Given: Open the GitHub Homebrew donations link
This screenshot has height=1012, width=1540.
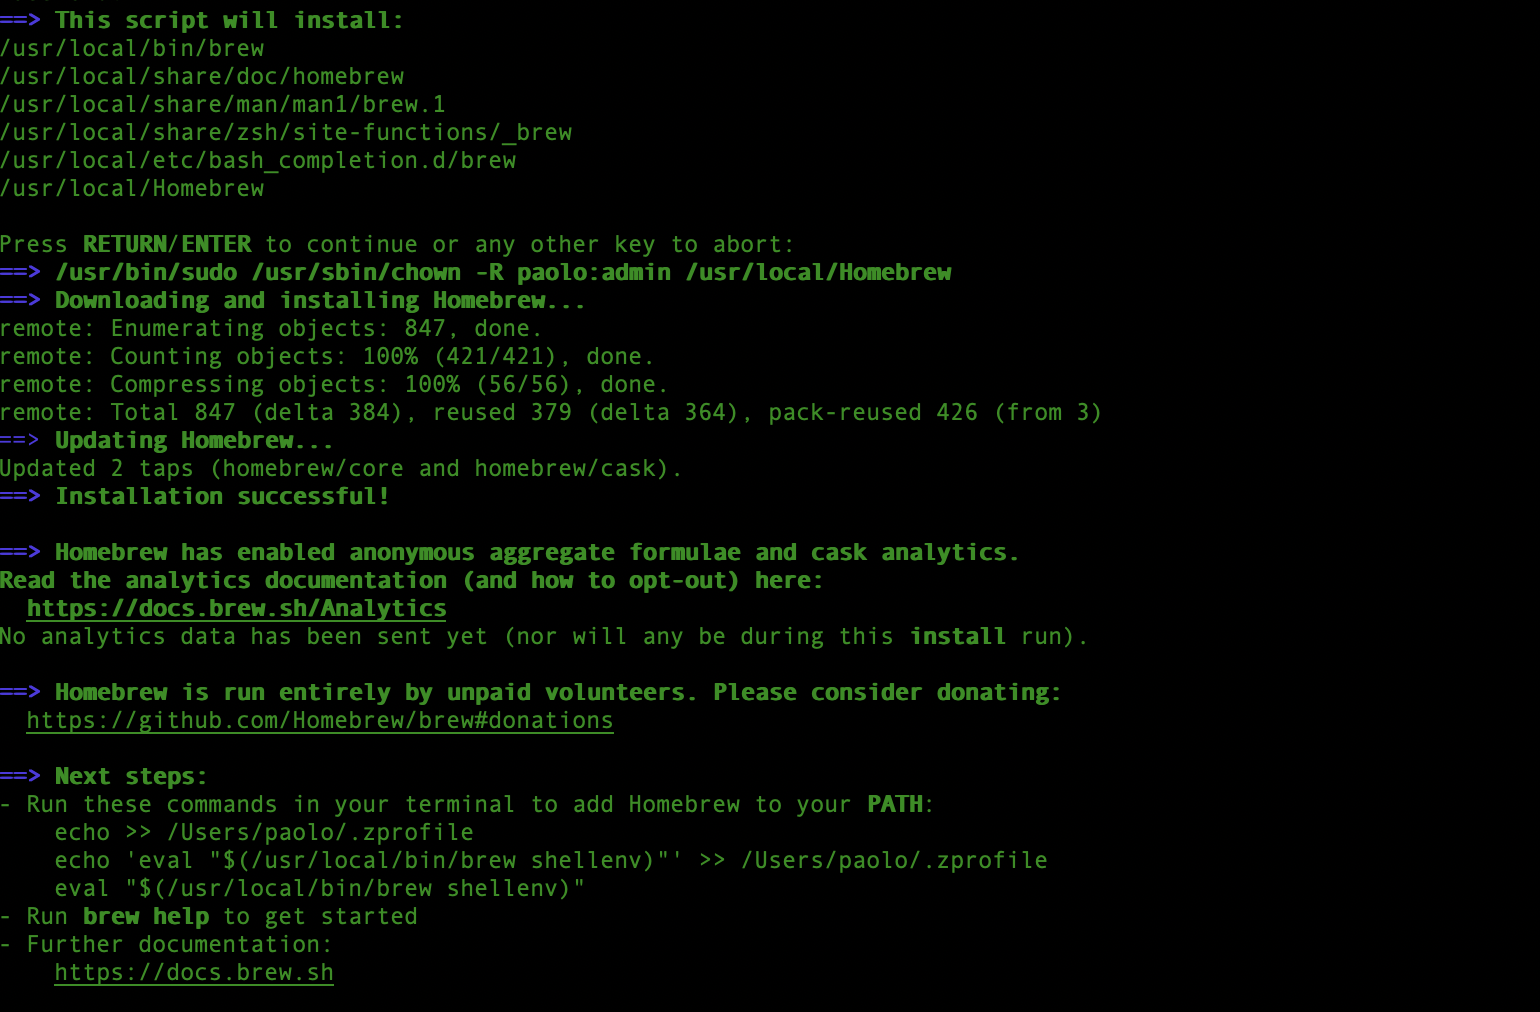Looking at the screenshot, I should (x=320, y=720).
